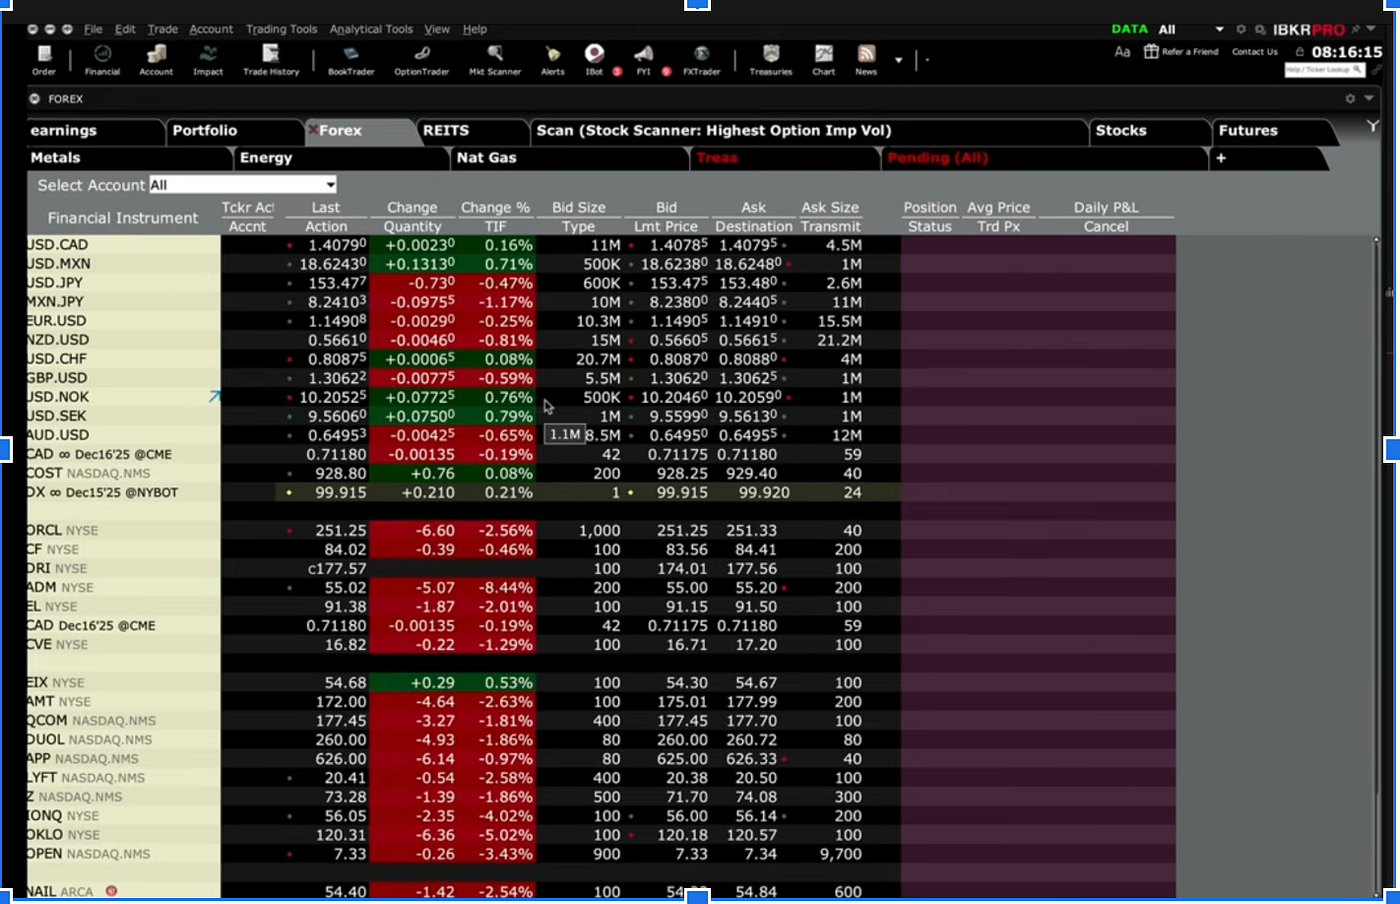Select the ORCL NYSE instrument row
The height and width of the screenshot is (904, 1400).
coord(464,531)
